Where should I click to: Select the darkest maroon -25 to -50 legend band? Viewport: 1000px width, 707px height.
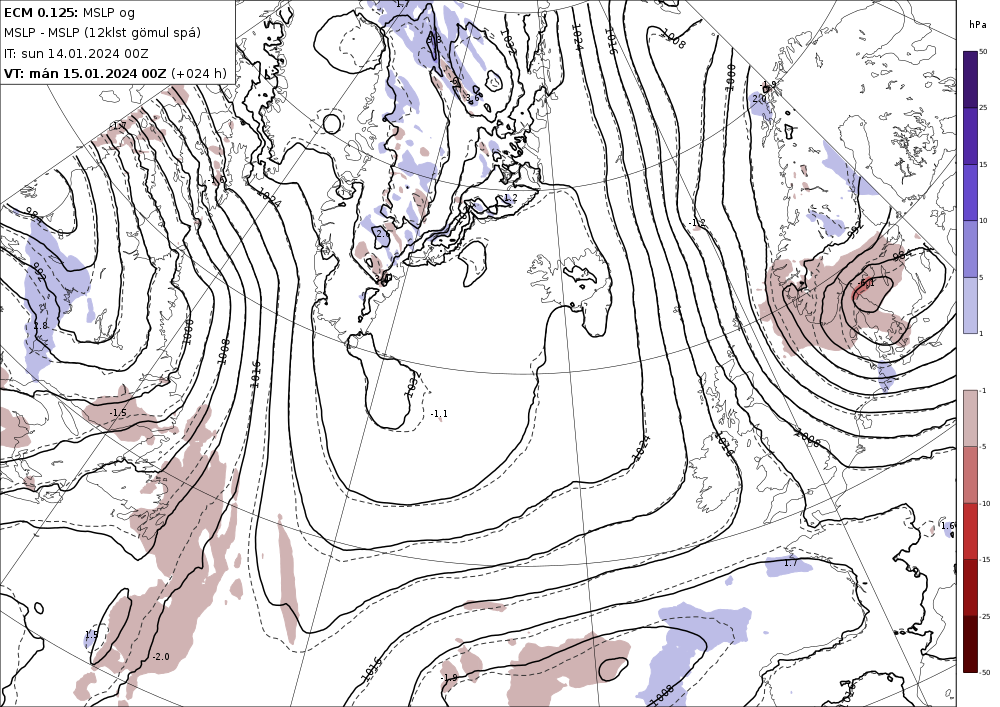coord(970,644)
